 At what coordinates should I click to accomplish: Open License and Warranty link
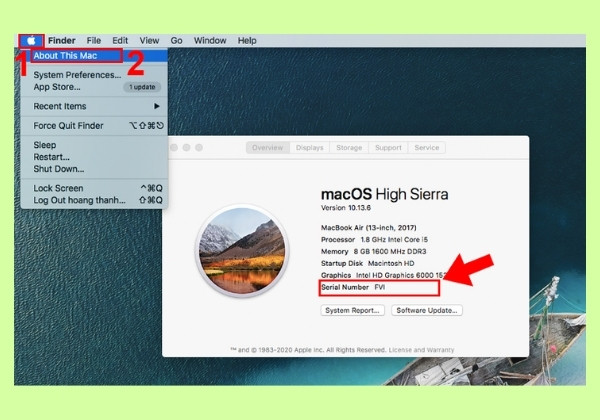coord(421,350)
